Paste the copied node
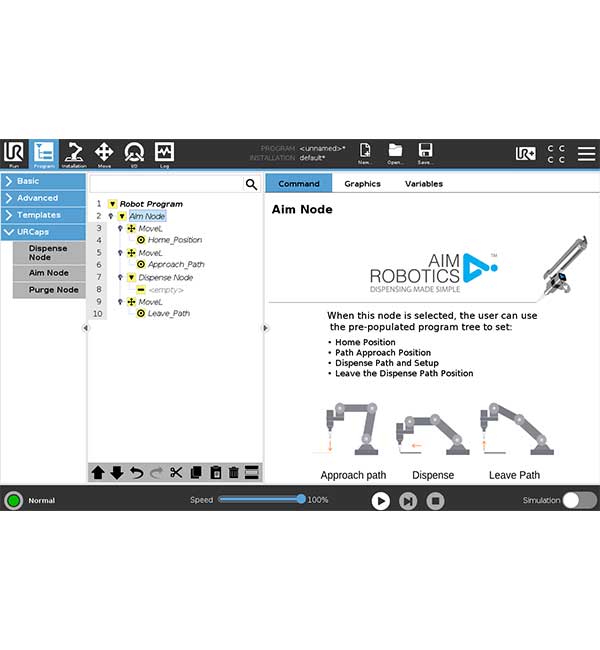Viewport: 600px width, 650px height. point(215,473)
